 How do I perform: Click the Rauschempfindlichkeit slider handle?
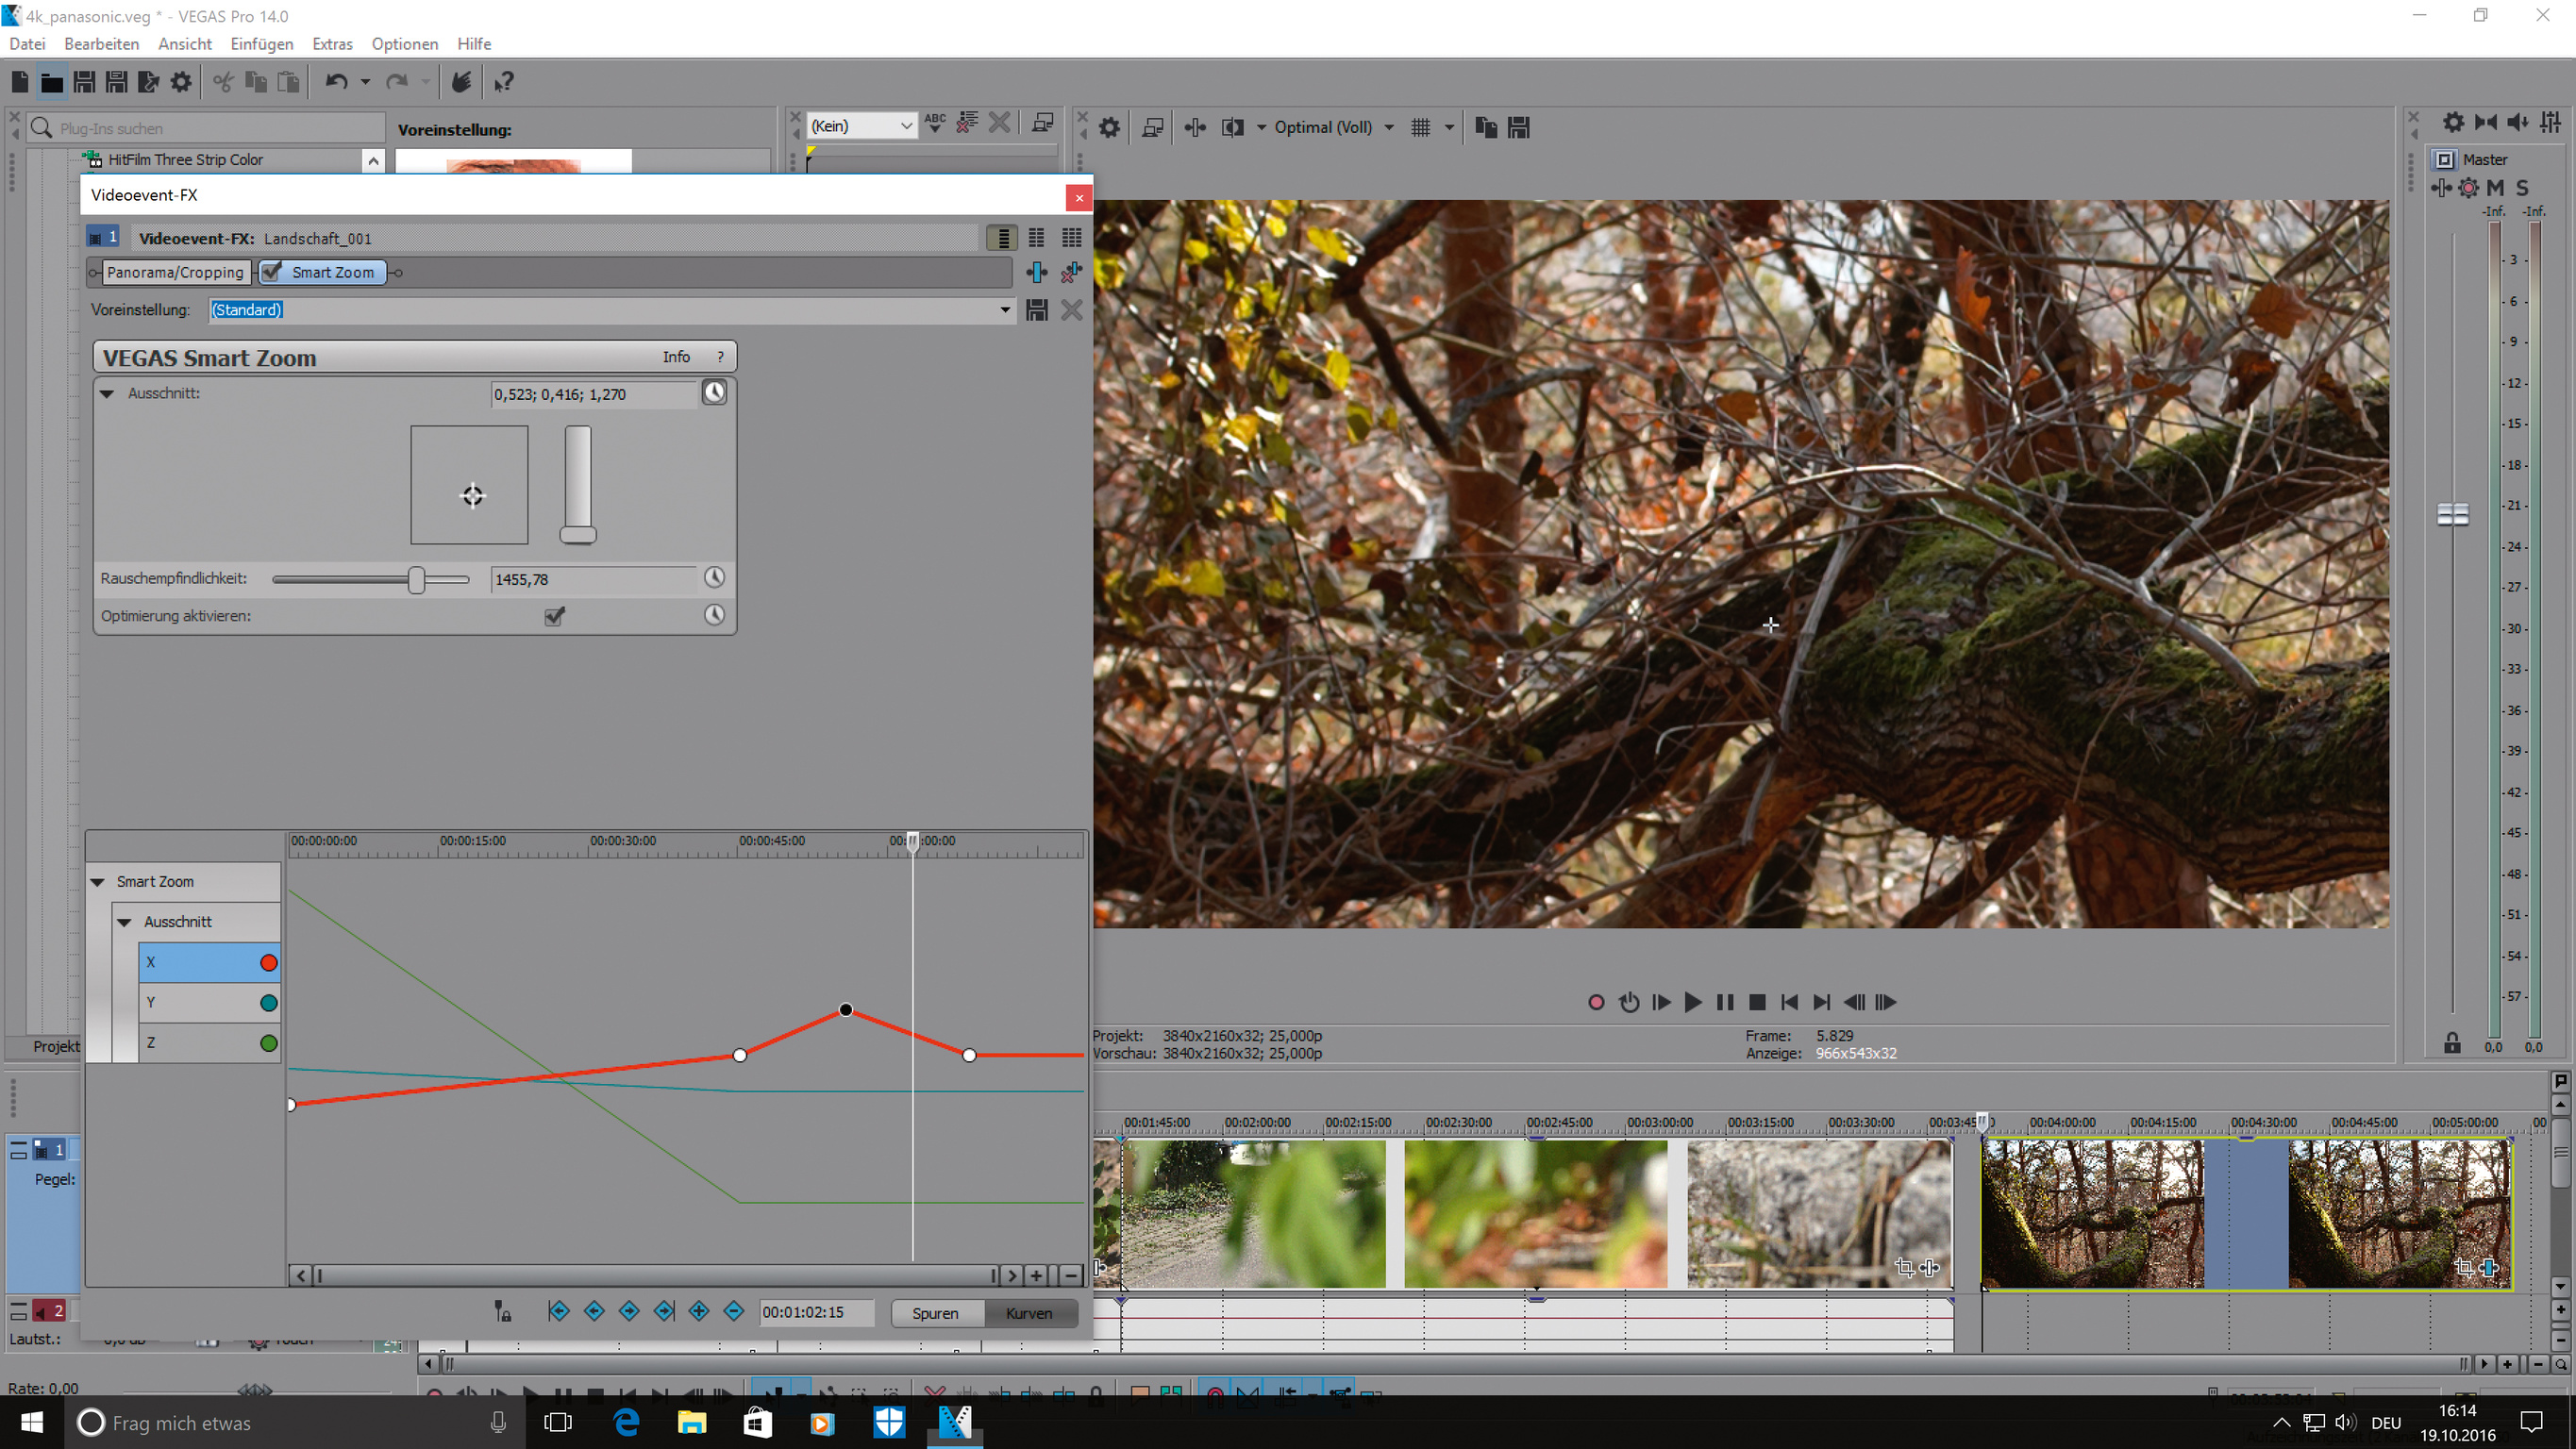pyautogui.click(x=416, y=579)
